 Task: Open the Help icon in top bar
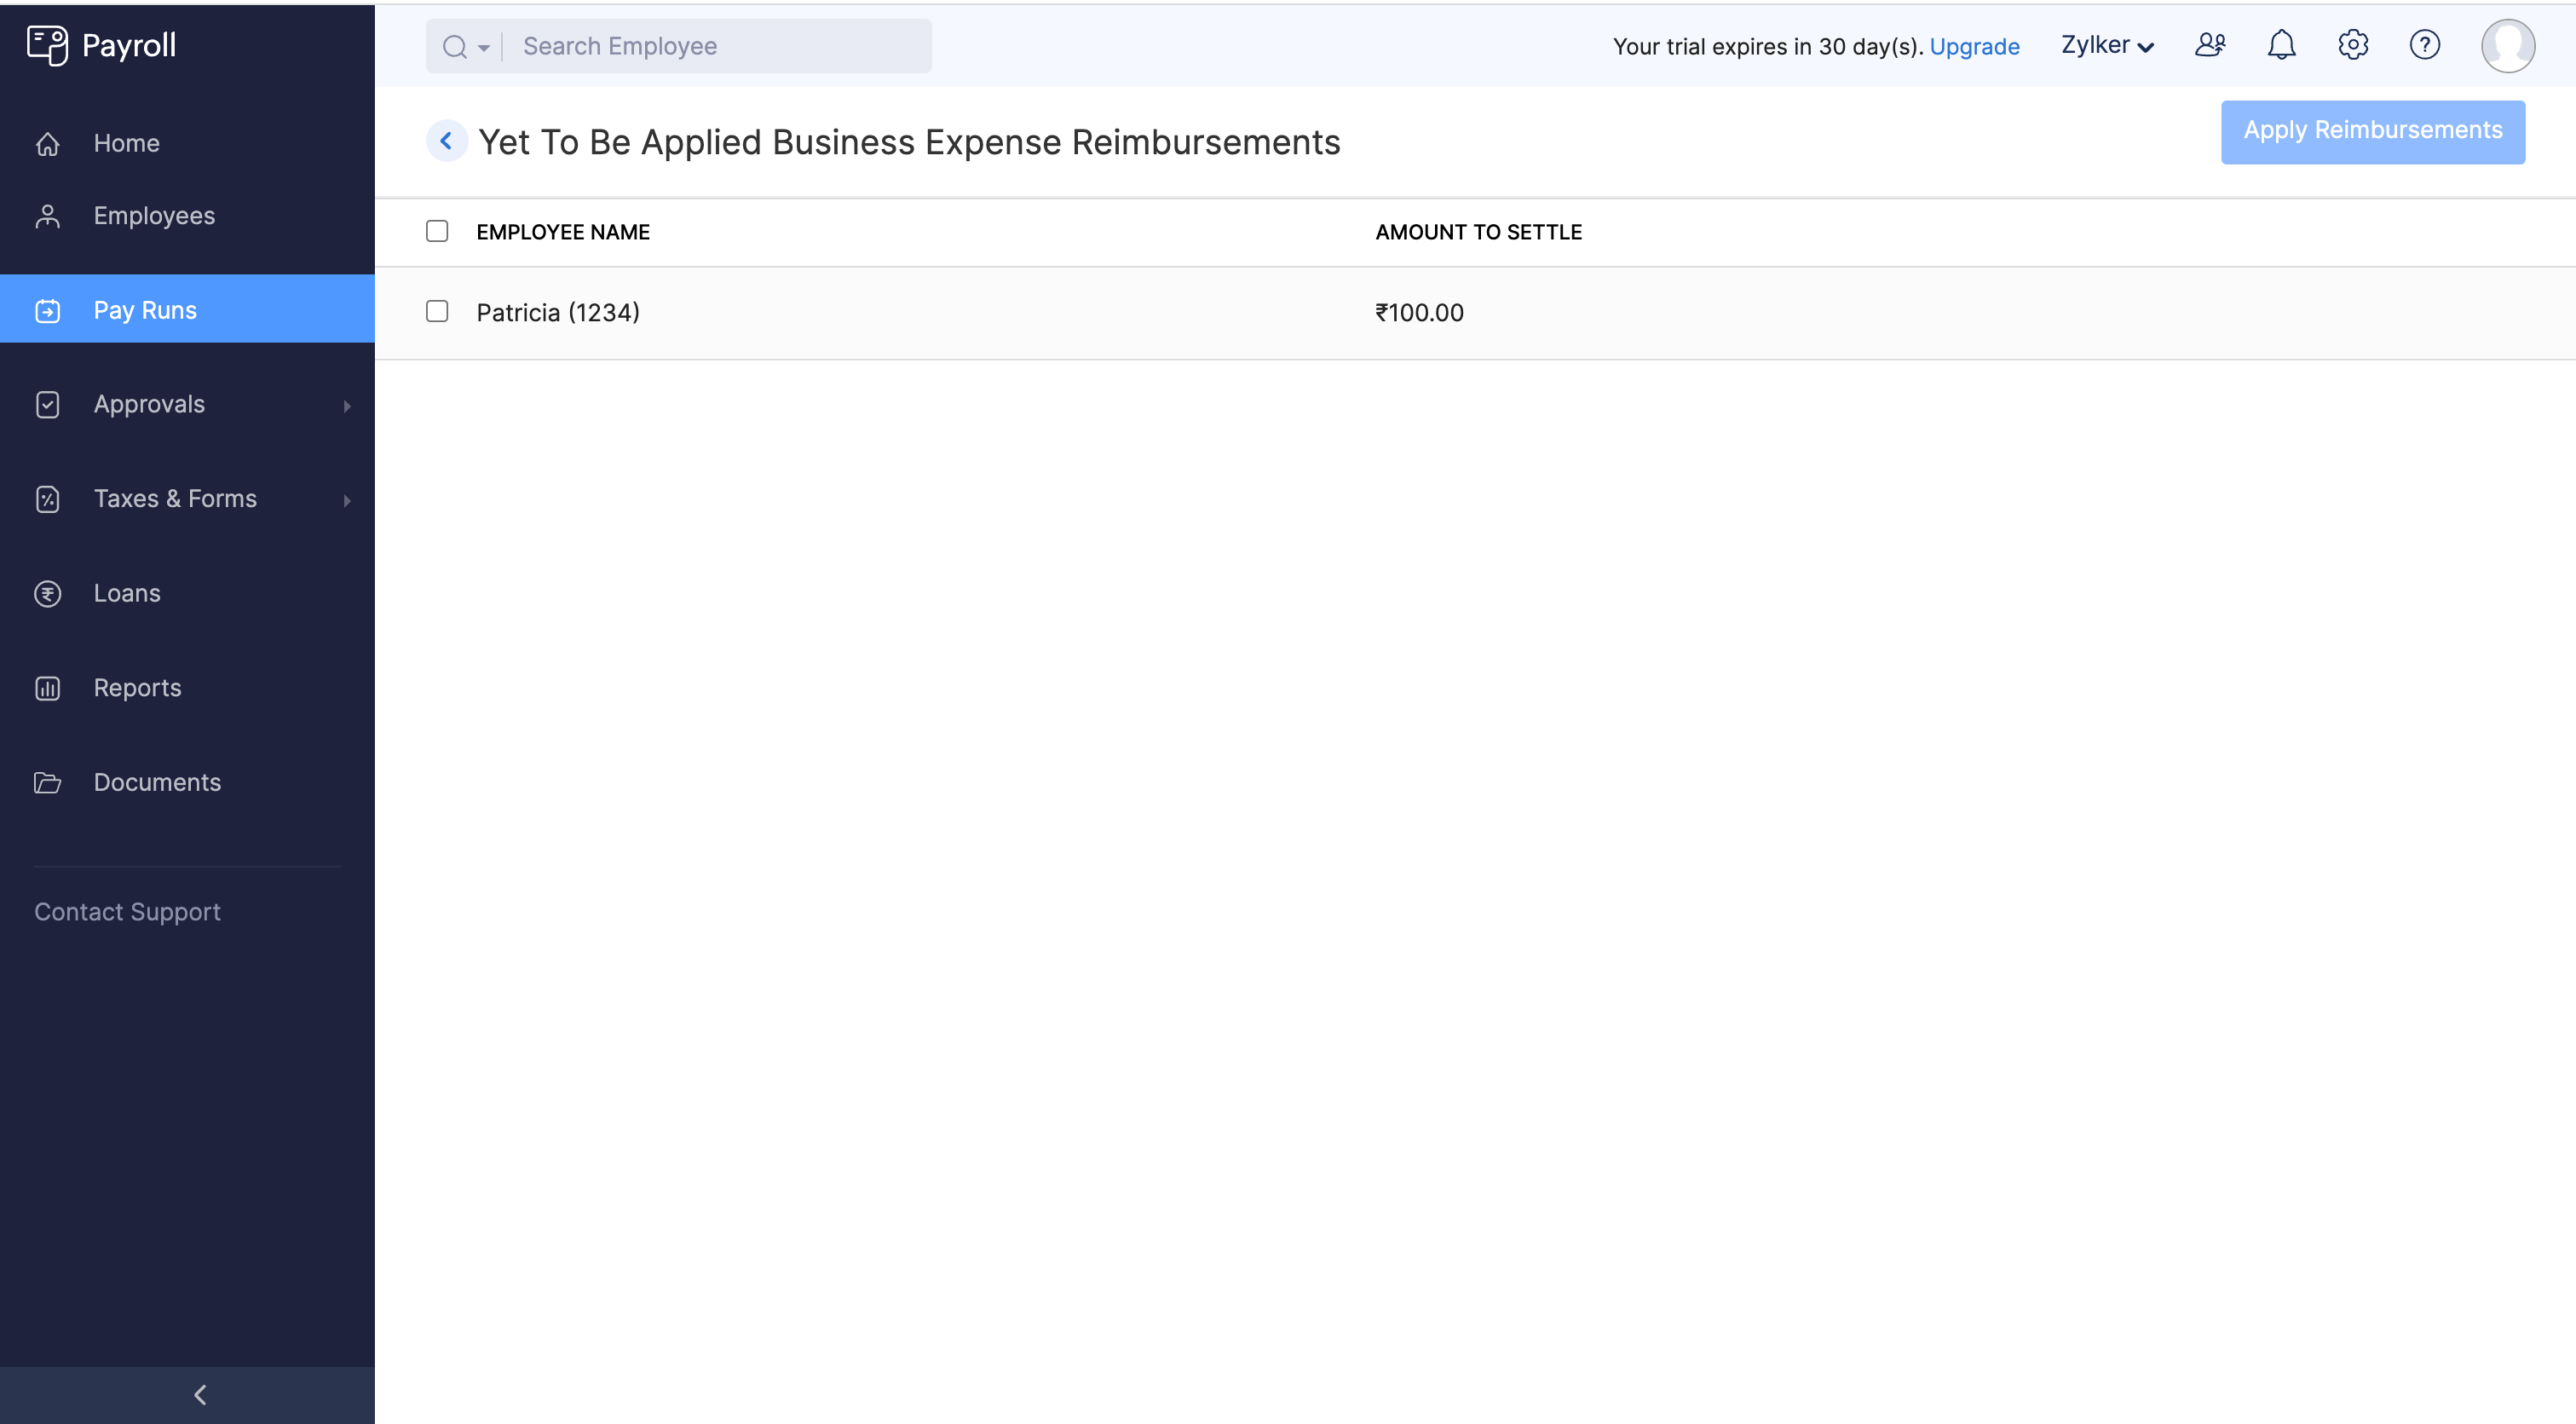coord(2424,45)
